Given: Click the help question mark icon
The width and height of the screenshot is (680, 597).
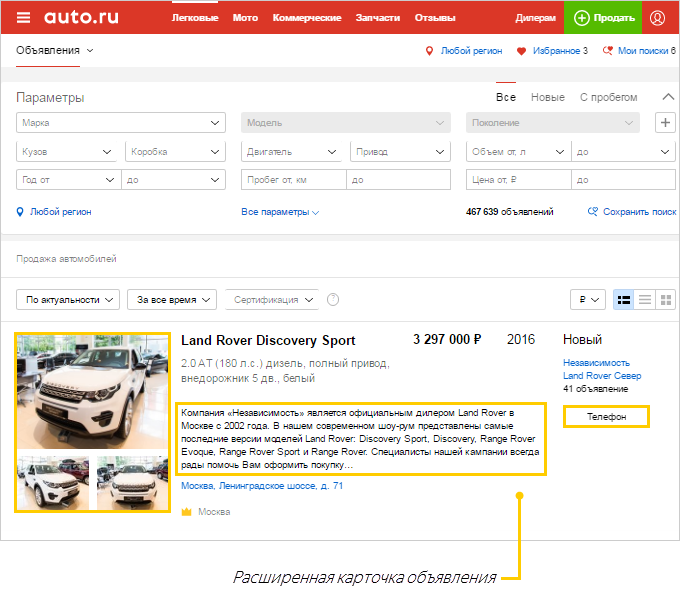Looking at the screenshot, I should (333, 299).
